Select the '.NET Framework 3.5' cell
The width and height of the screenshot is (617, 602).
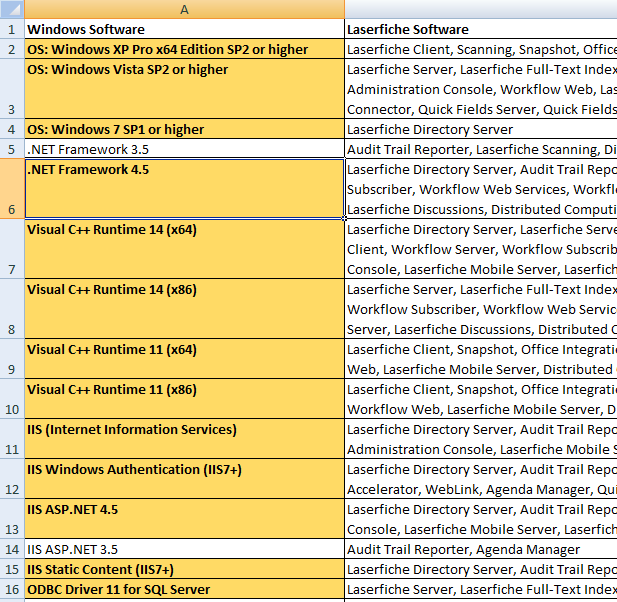tap(185, 149)
